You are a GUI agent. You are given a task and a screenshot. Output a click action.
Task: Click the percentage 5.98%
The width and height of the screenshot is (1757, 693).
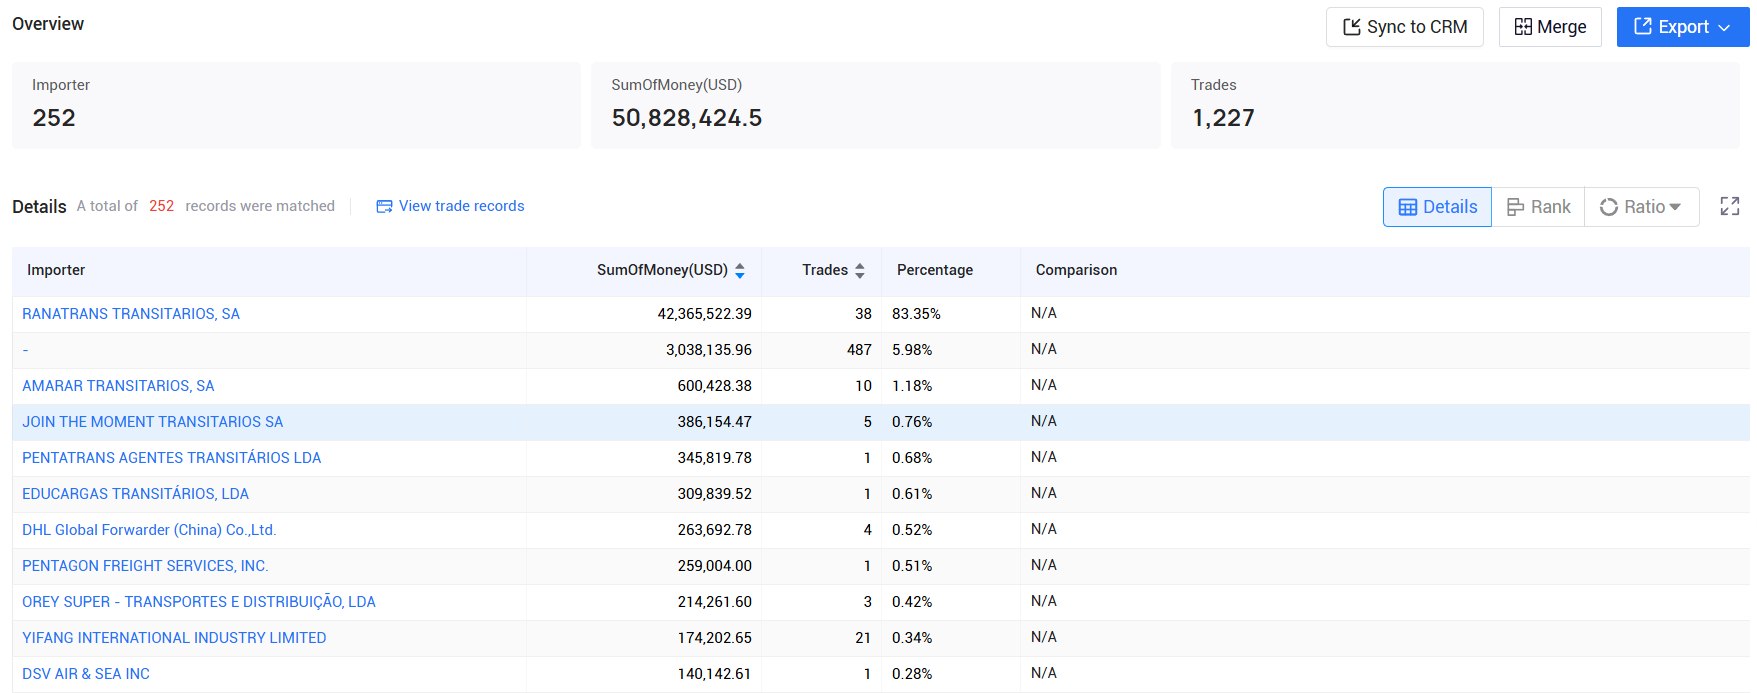912,350
